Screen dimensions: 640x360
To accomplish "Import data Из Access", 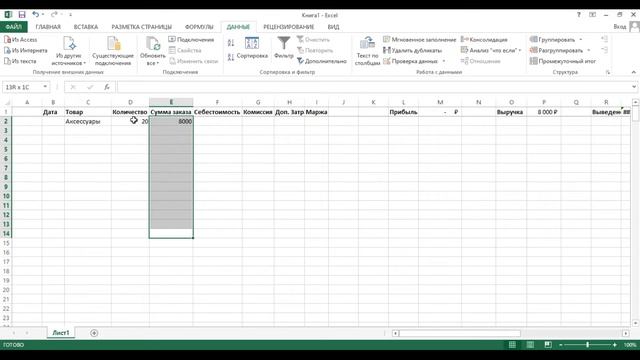I will tap(20, 40).
